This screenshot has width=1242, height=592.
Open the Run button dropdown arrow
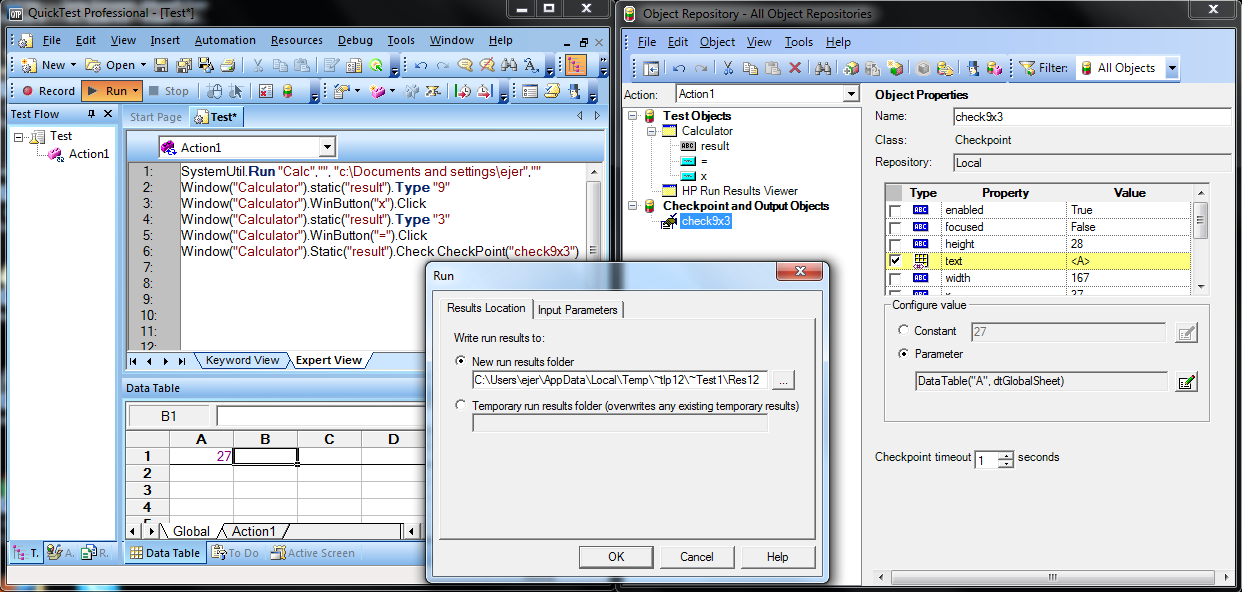pyautogui.click(x=136, y=91)
